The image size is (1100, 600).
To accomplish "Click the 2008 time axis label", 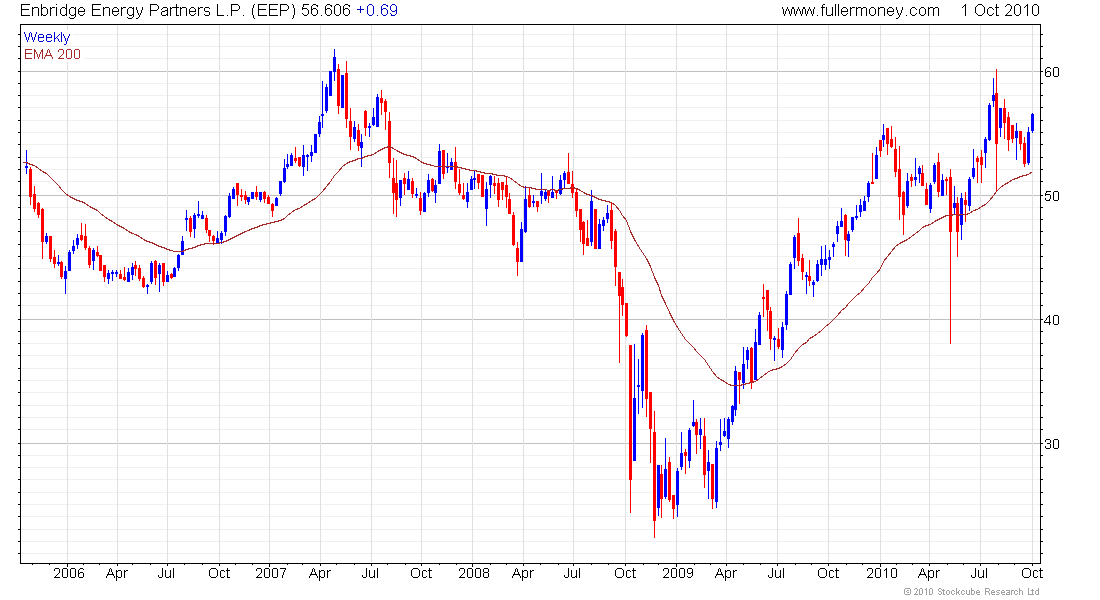I will pyautogui.click(x=474, y=573).
